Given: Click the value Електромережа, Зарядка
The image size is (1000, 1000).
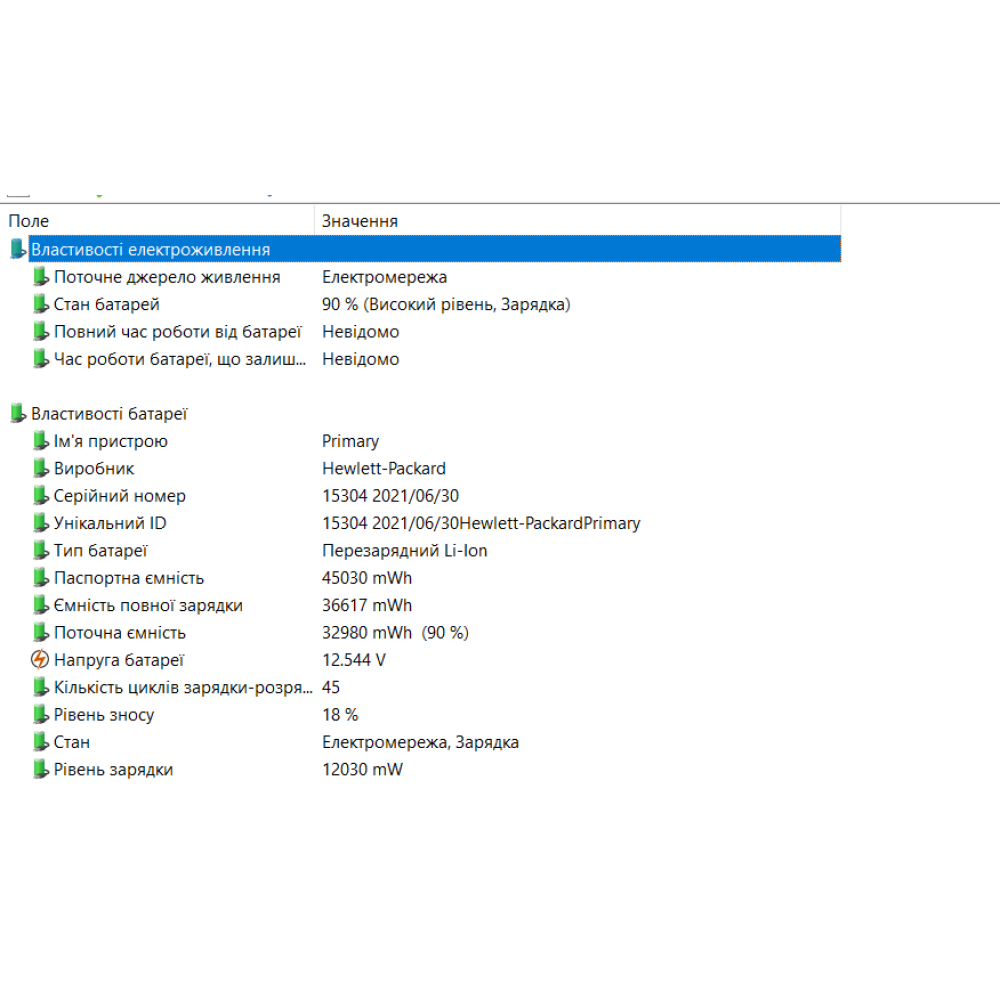Looking at the screenshot, I should [420, 742].
